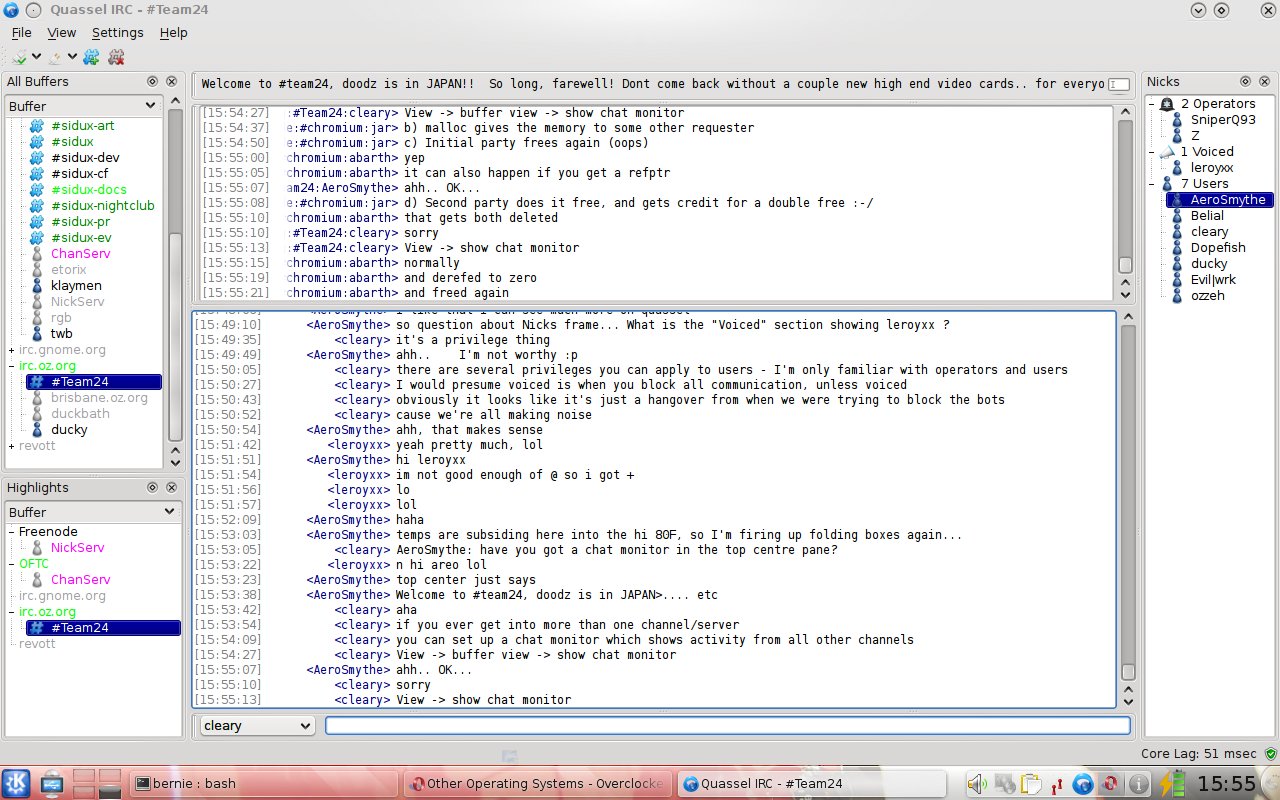Expand the revott network in All Buffers
1280x800 pixels.
click(11, 446)
